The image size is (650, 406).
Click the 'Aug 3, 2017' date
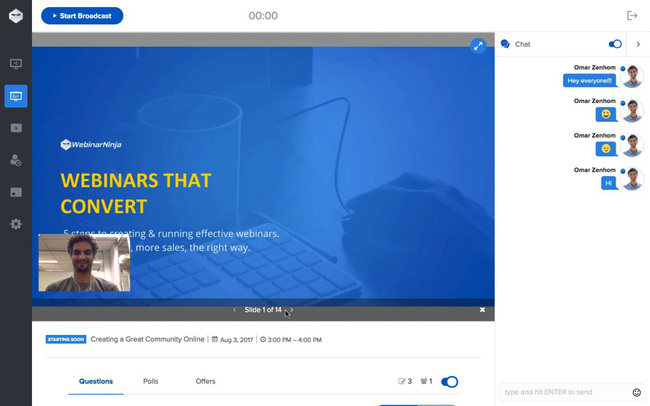[236, 340]
